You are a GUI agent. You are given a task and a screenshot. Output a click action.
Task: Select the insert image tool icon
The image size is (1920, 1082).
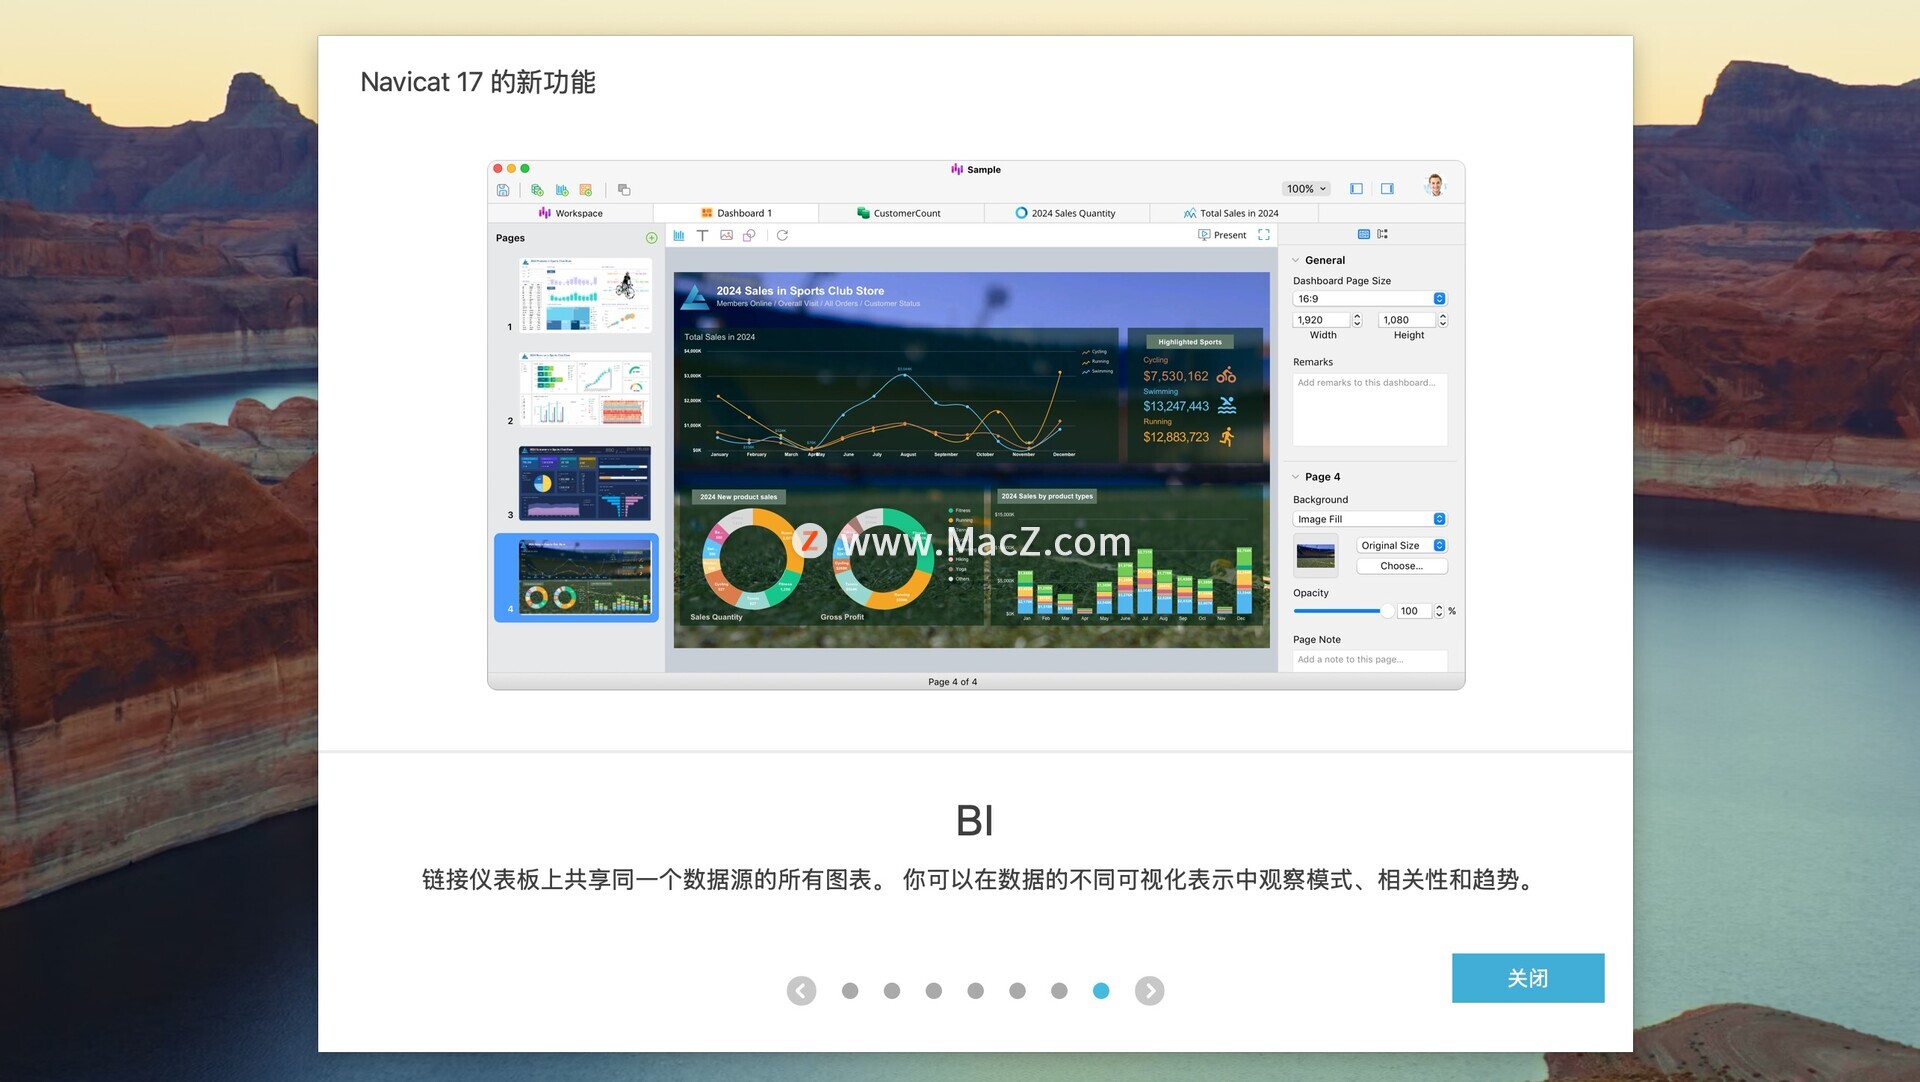click(x=726, y=236)
